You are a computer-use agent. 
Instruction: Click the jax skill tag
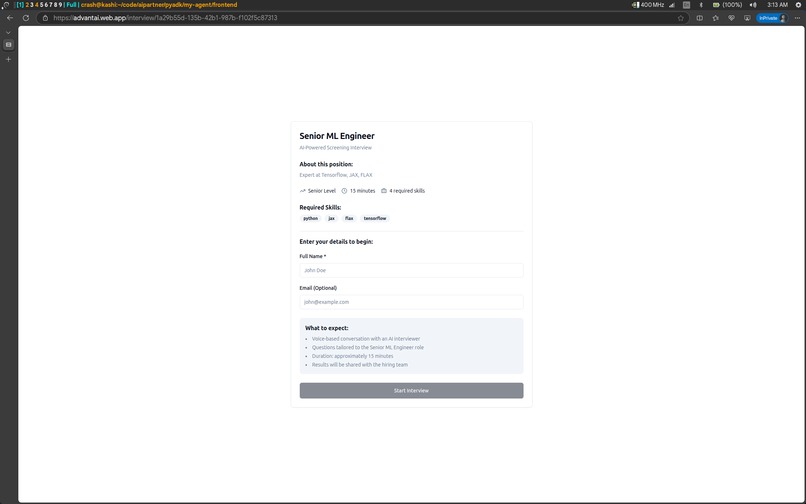[332, 219]
